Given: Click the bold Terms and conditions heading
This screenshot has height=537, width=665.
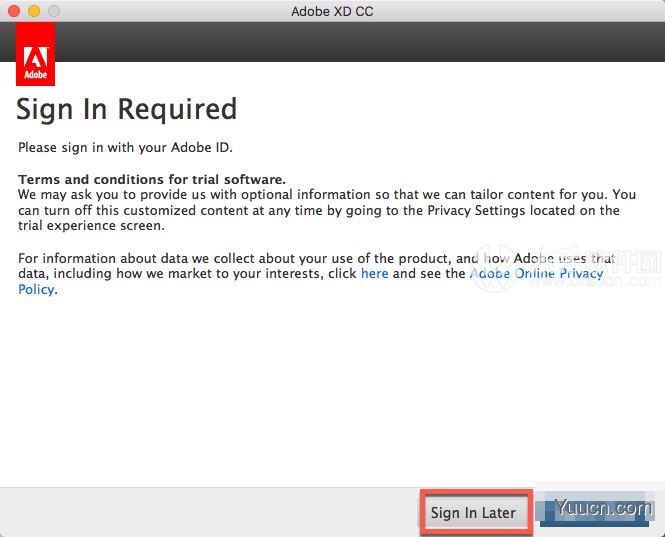Looking at the screenshot, I should [x=152, y=179].
